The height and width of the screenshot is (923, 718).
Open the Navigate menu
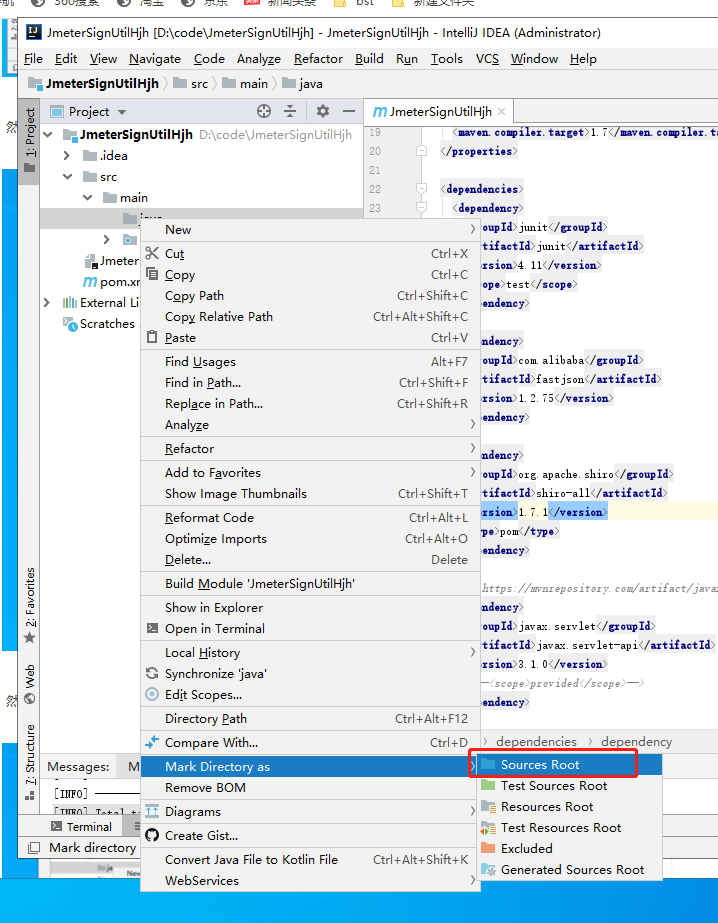point(155,59)
